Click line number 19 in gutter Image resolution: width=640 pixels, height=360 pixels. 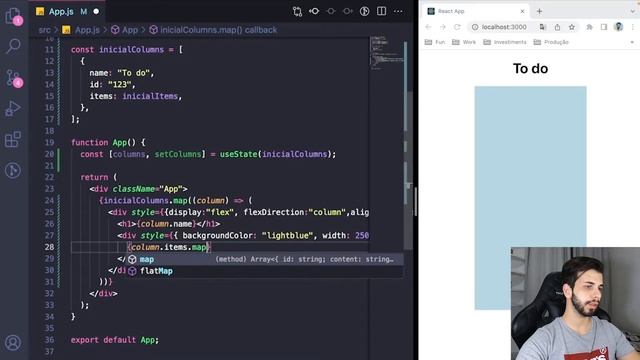49,142
